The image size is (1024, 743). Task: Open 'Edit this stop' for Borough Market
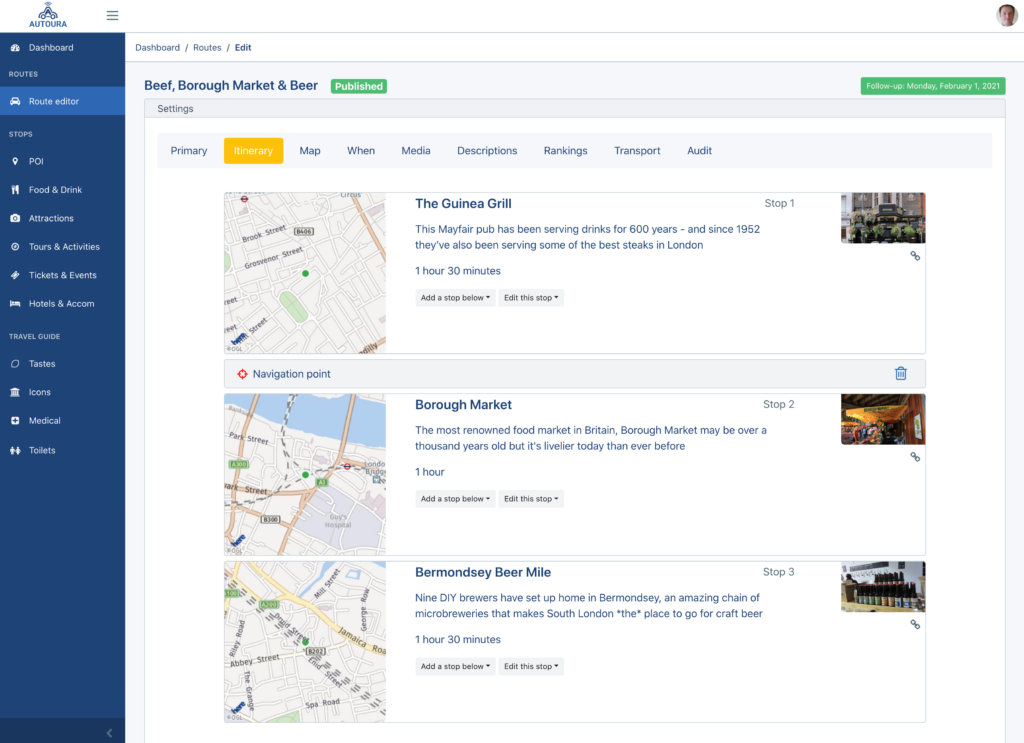(x=531, y=499)
